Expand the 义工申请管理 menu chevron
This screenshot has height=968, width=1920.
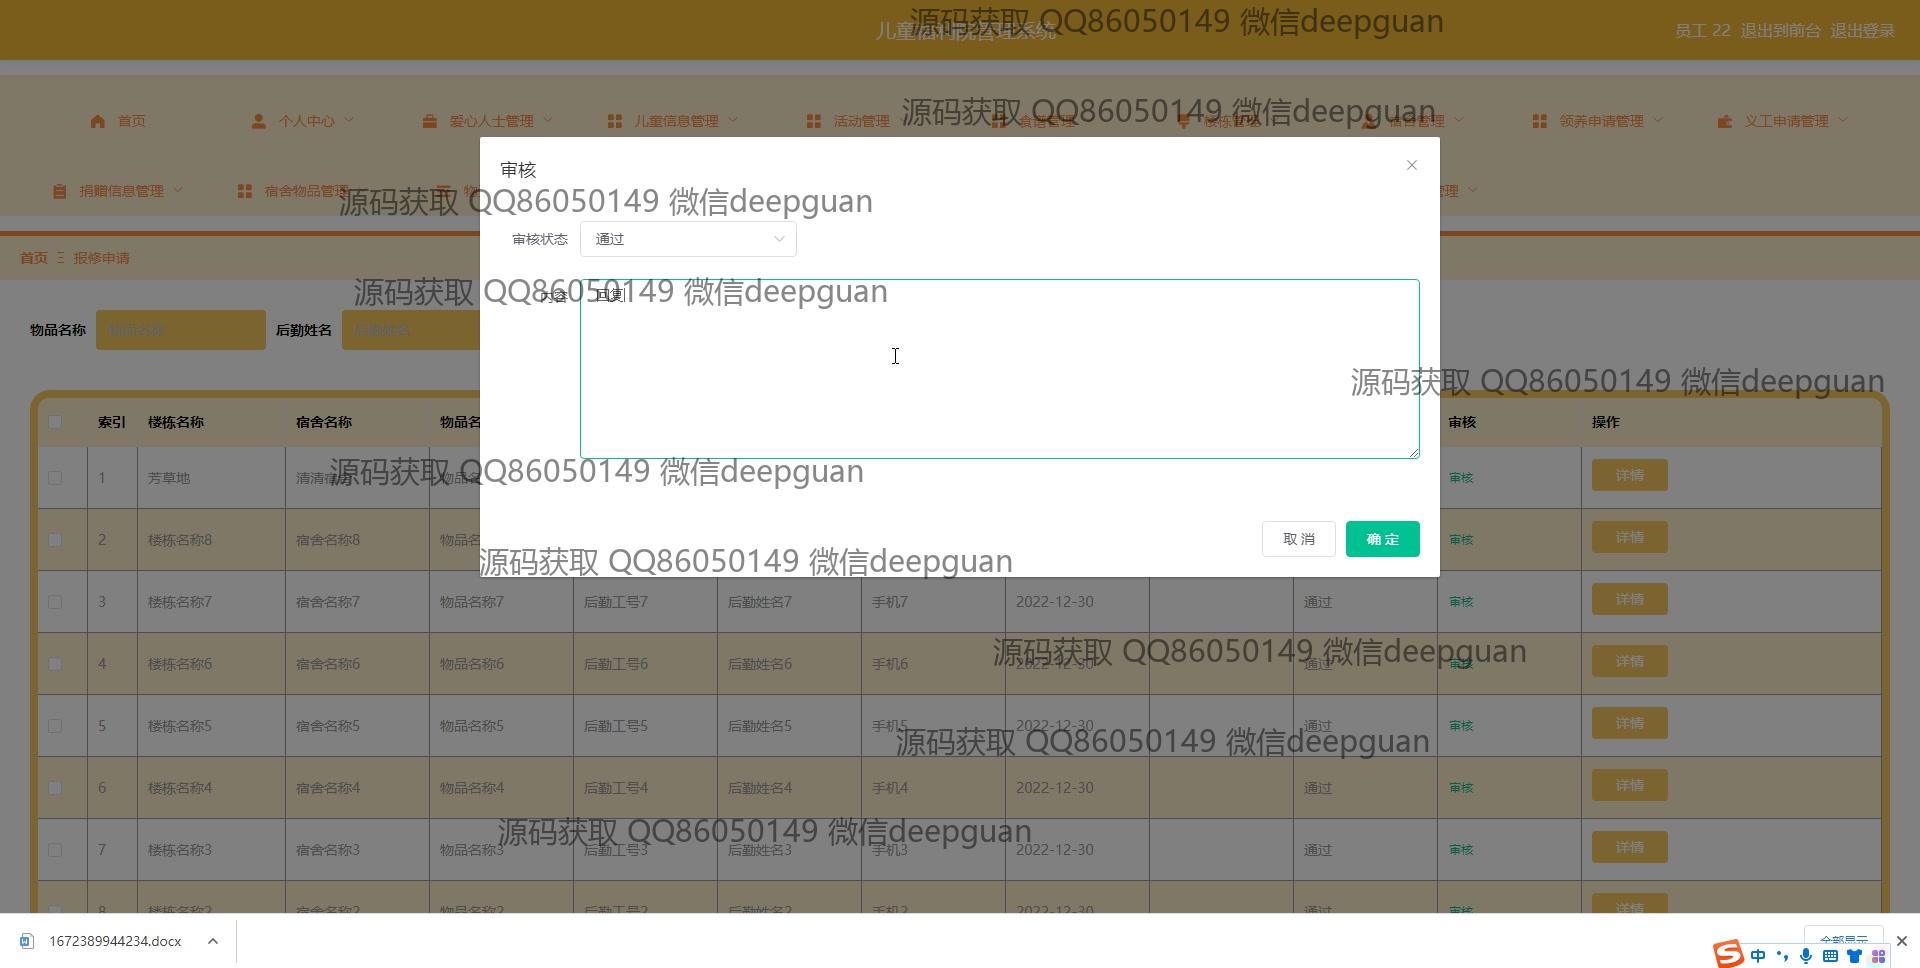[1843, 120]
